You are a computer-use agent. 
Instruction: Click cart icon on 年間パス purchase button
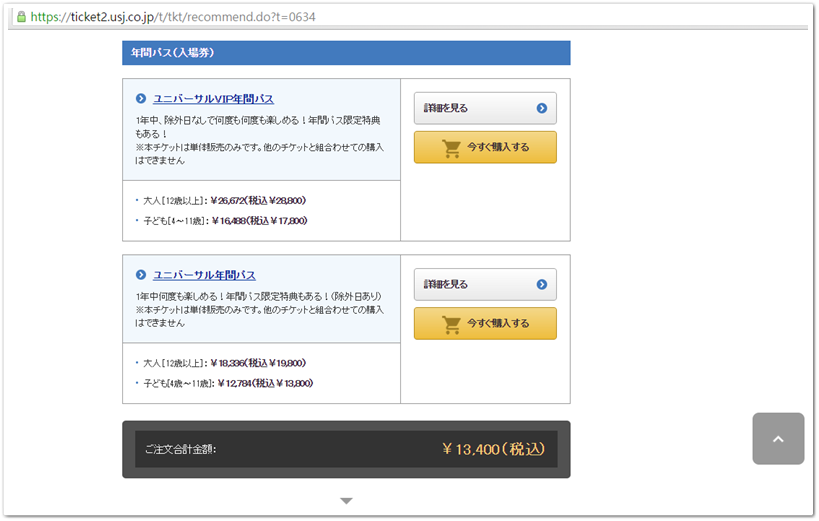coord(452,325)
